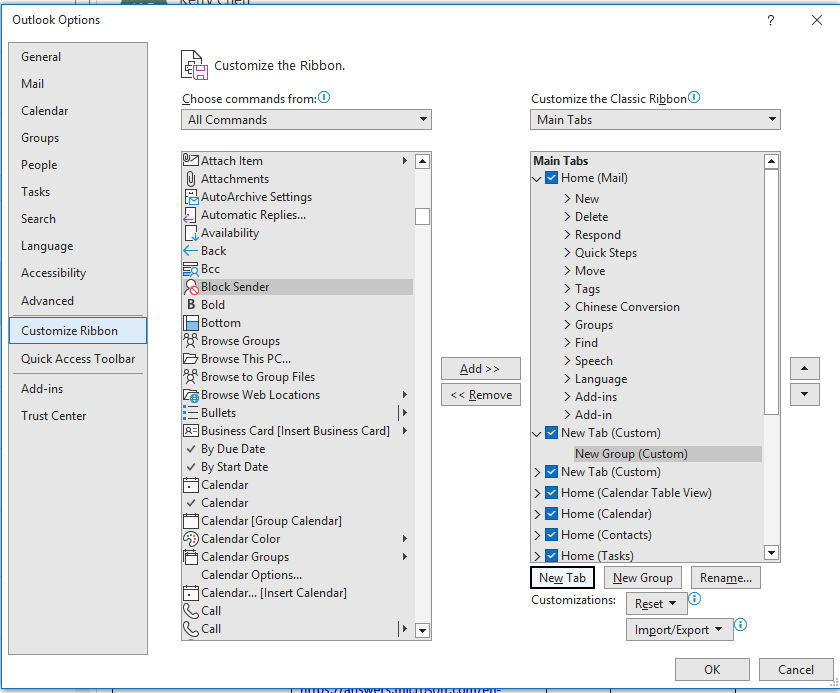This screenshot has height=693, width=840.
Task: Open the Main Tabs dropdown
Action: [655, 119]
